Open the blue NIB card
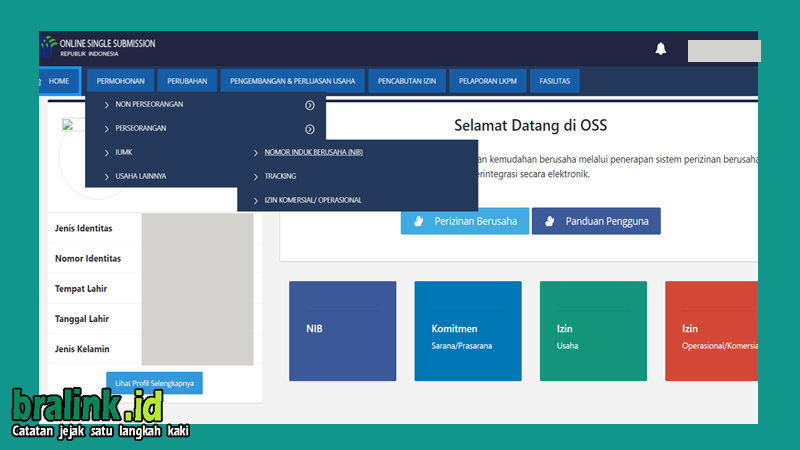This screenshot has height=450, width=800. 342,331
